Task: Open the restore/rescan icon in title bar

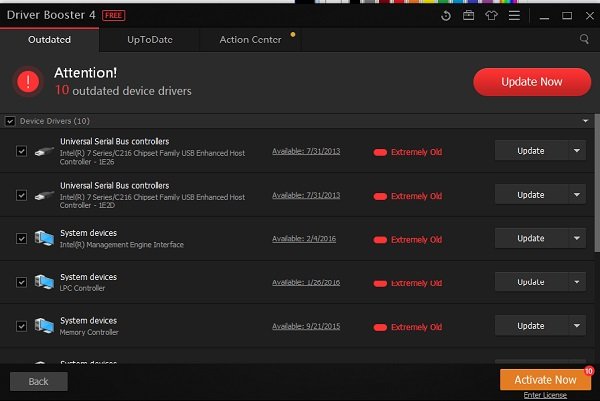Action: pyautogui.click(x=446, y=16)
